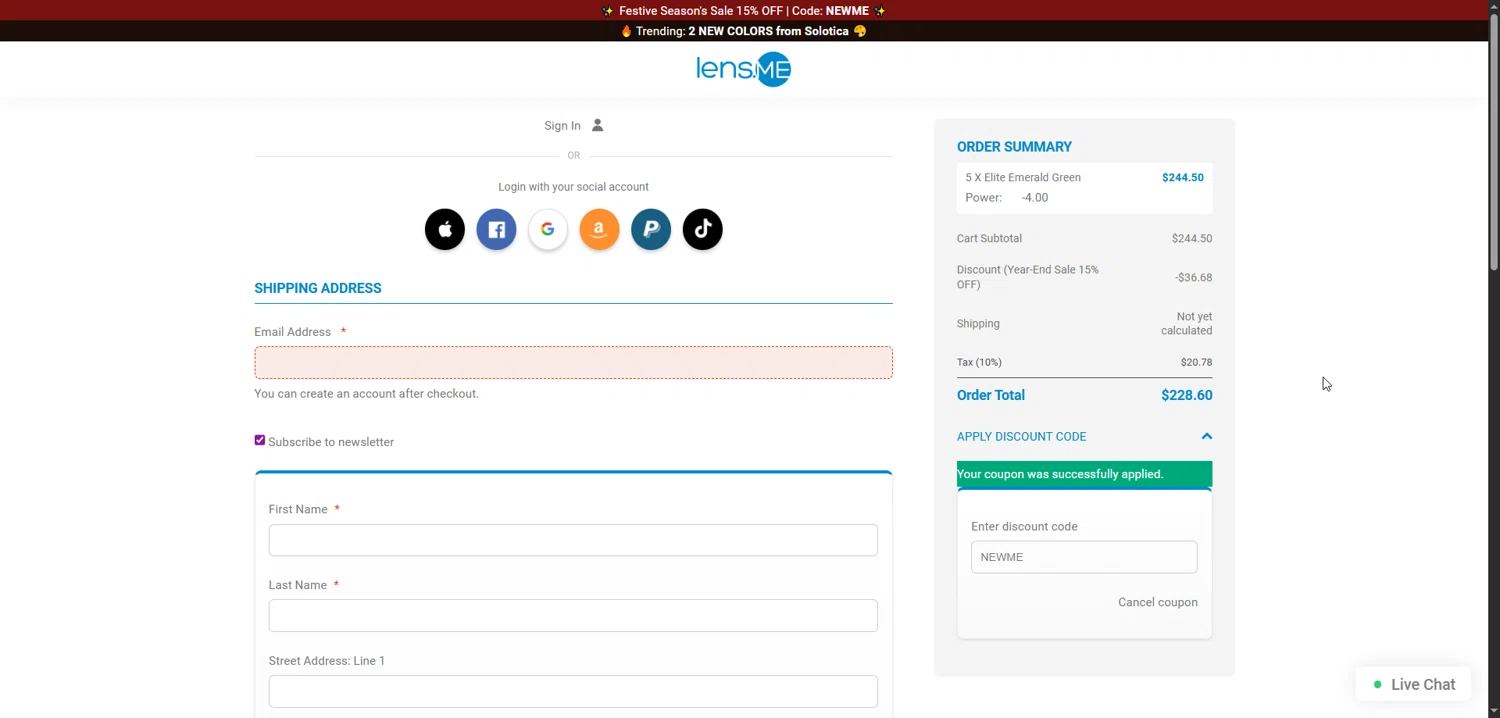The height and width of the screenshot is (718, 1500).
Task: Click the 'Not yet calculated' shipping text
Action: click(1186, 323)
